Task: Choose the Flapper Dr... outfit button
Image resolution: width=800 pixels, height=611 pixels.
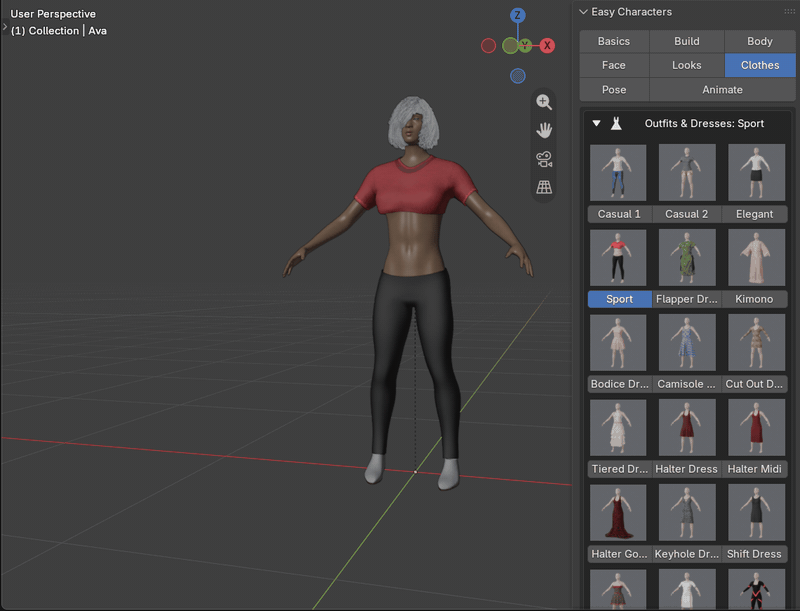Action: point(687,299)
